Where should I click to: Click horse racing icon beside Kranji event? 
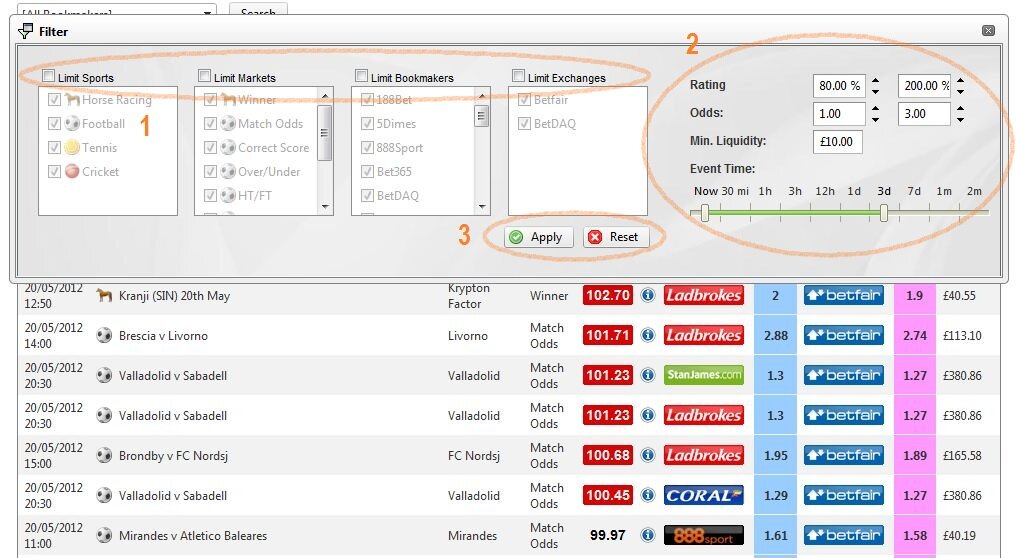pyautogui.click(x=104, y=295)
